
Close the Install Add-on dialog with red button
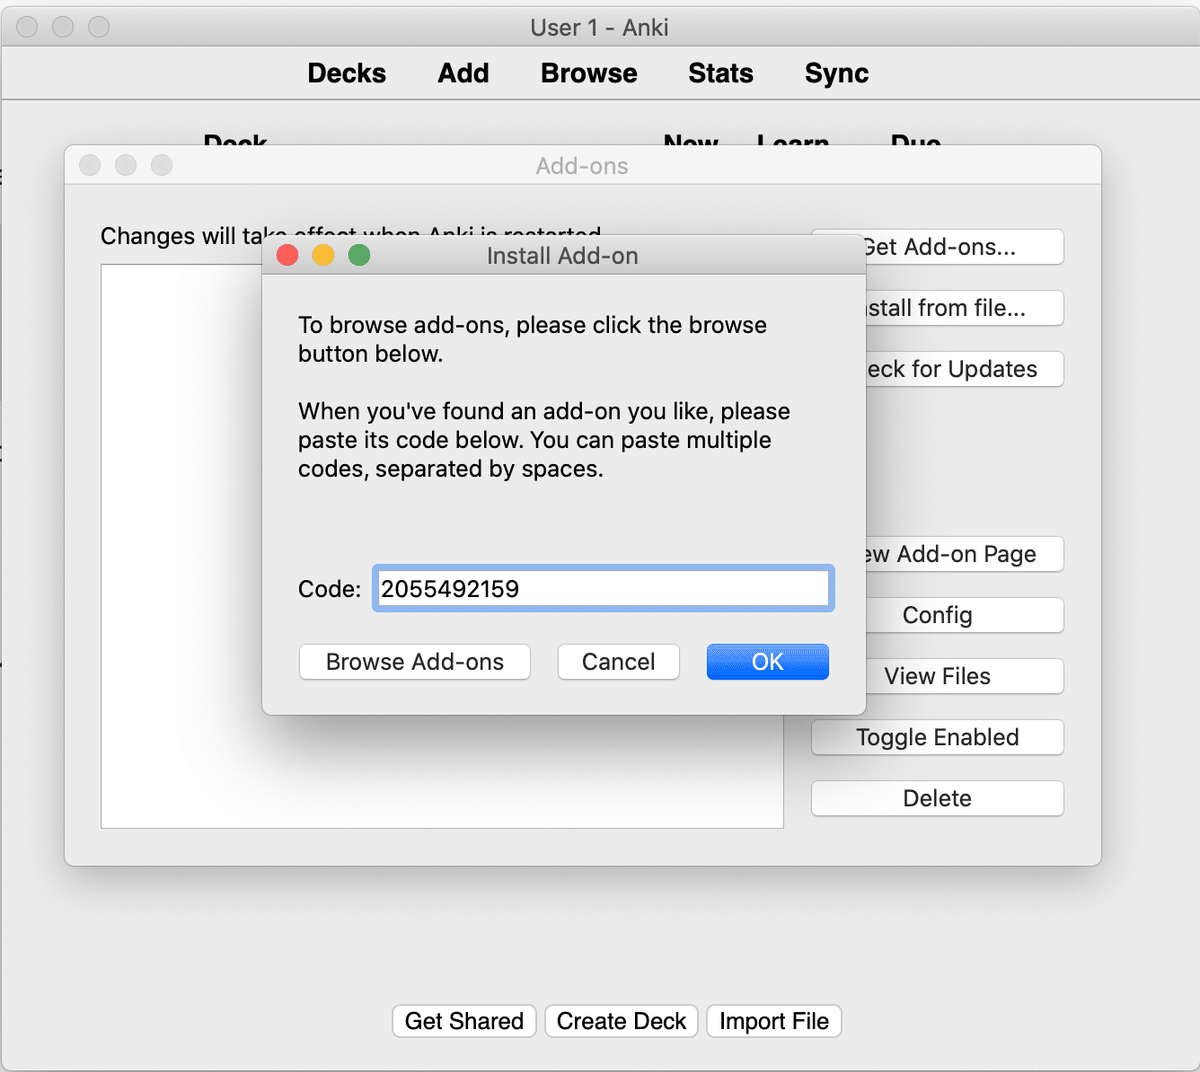(287, 255)
